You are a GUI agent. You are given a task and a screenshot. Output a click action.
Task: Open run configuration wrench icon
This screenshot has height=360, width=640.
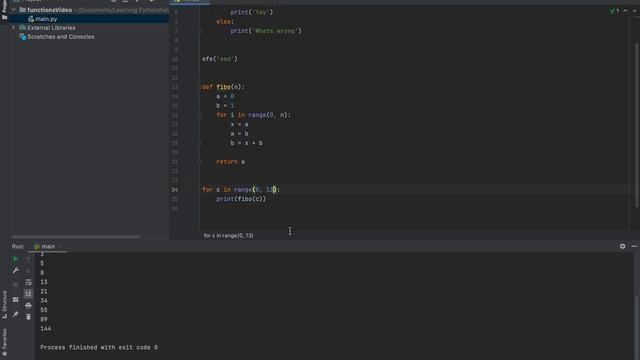pos(16,270)
